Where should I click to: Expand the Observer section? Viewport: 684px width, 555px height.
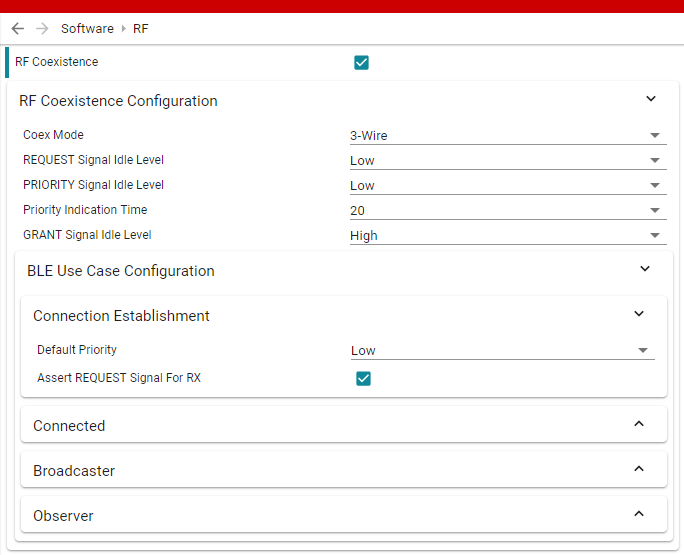pyautogui.click(x=639, y=514)
